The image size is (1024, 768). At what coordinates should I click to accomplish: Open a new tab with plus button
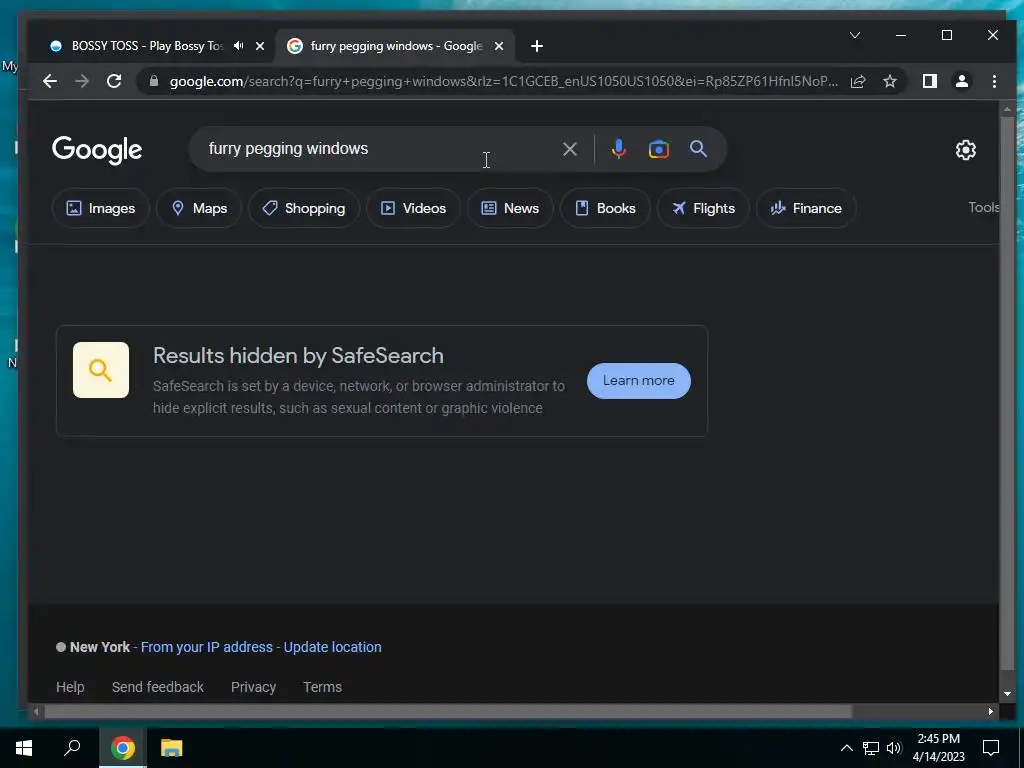tap(537, 46)
